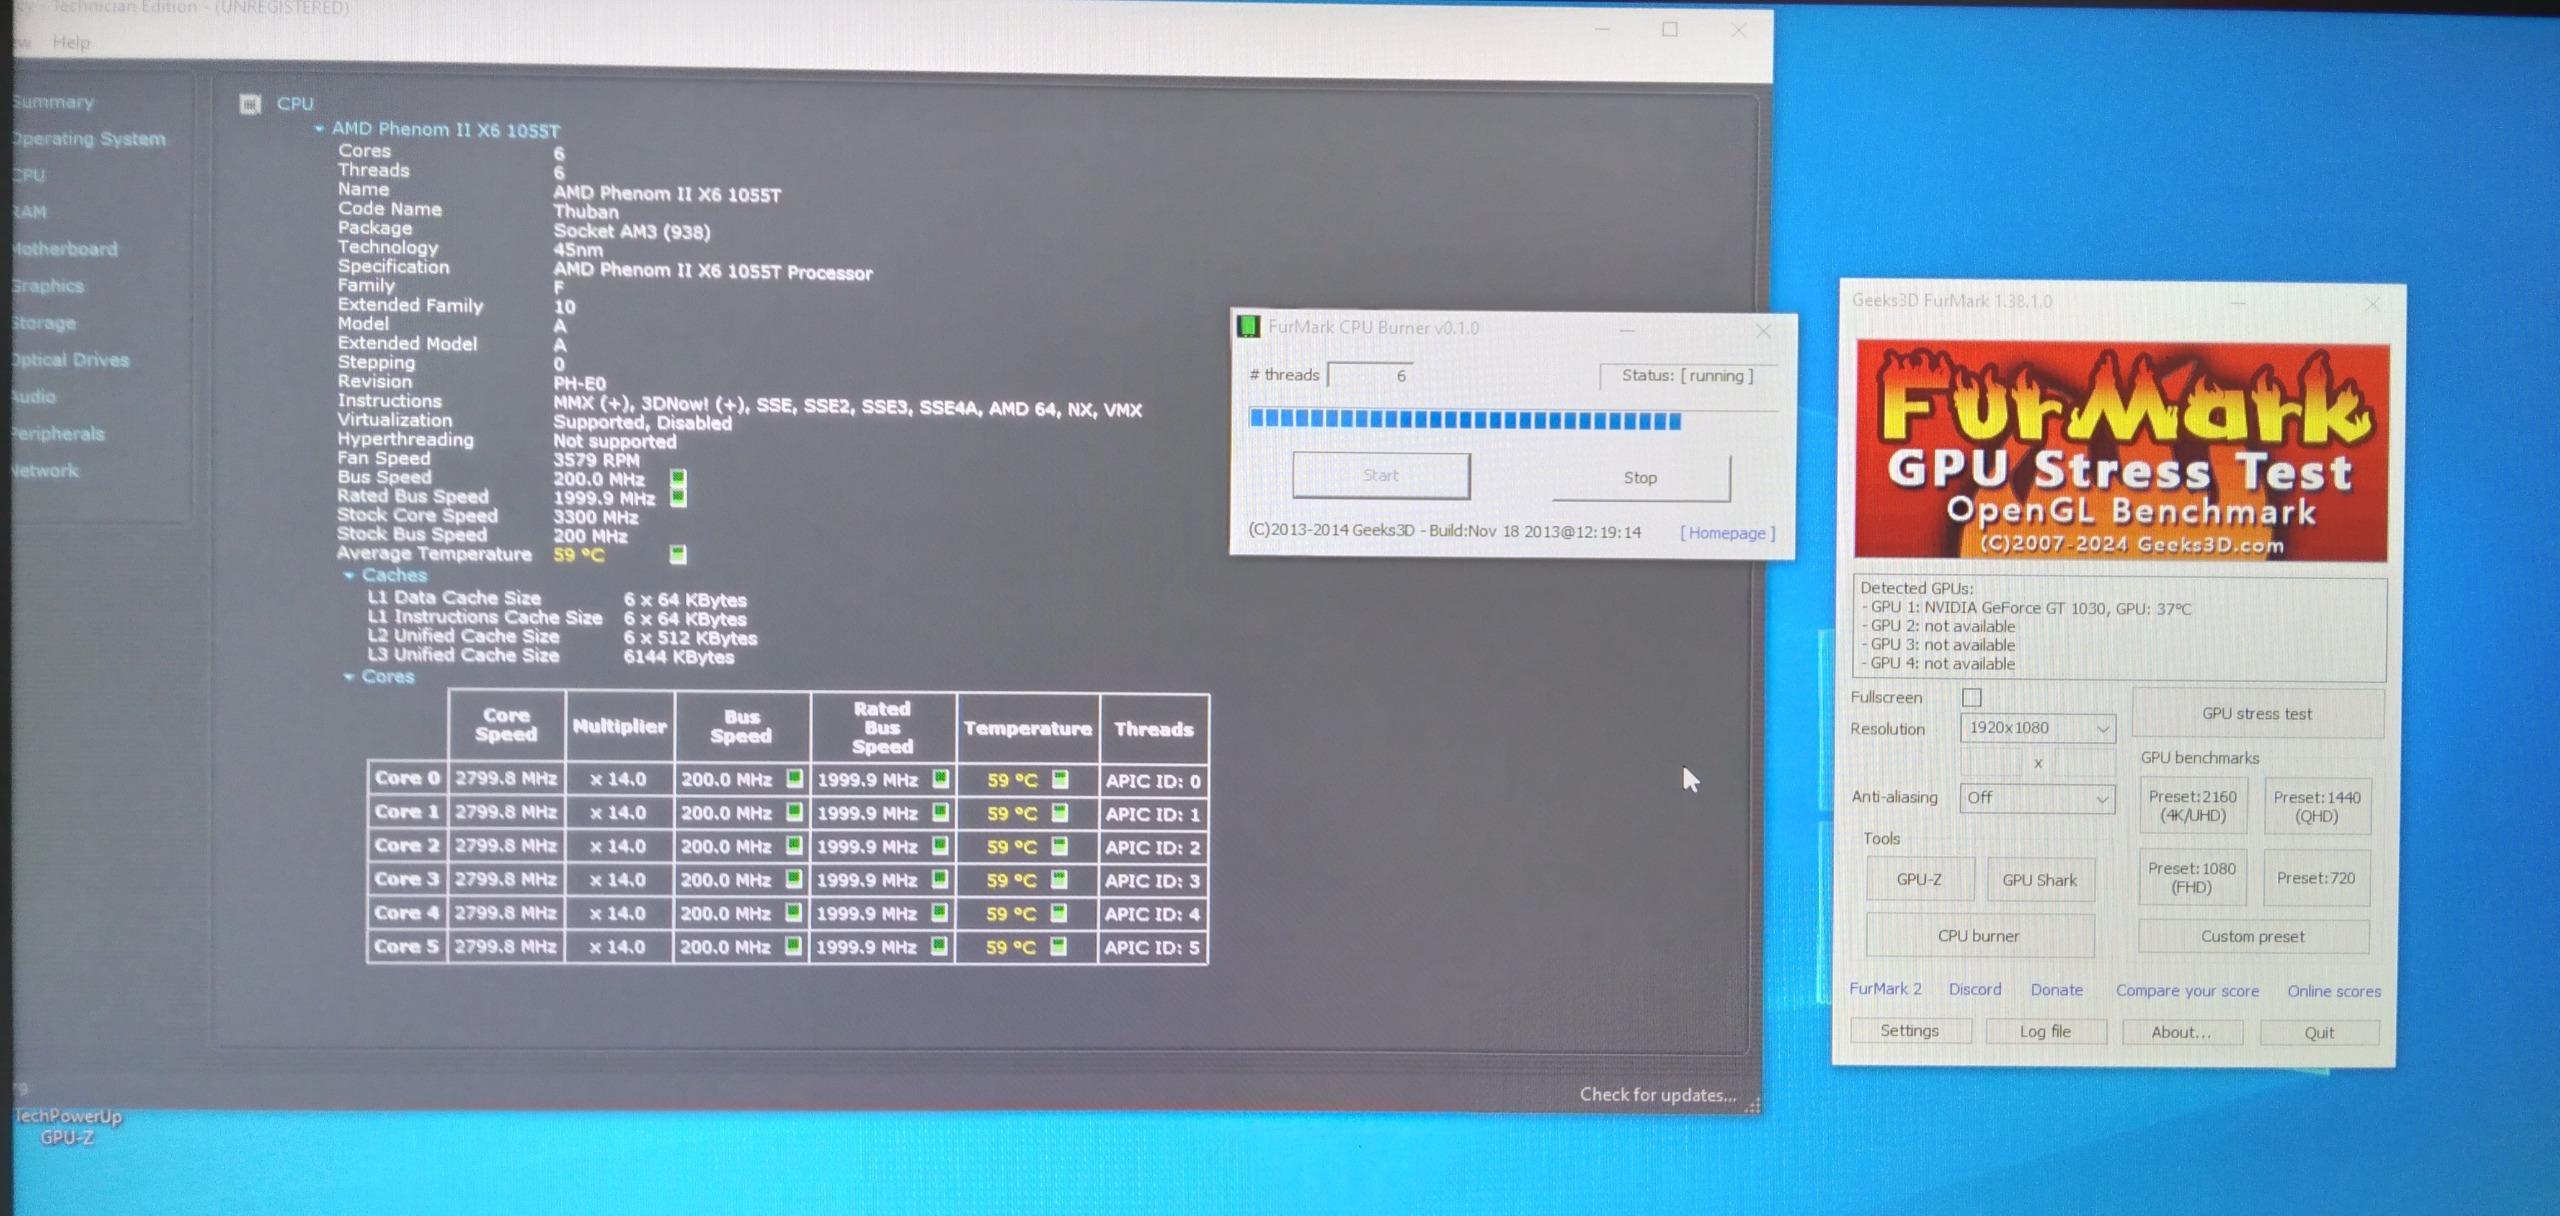Click the CPU burner progress bar
The height and width of the screenshot is (1216, 2560).
coord(1465,420)
